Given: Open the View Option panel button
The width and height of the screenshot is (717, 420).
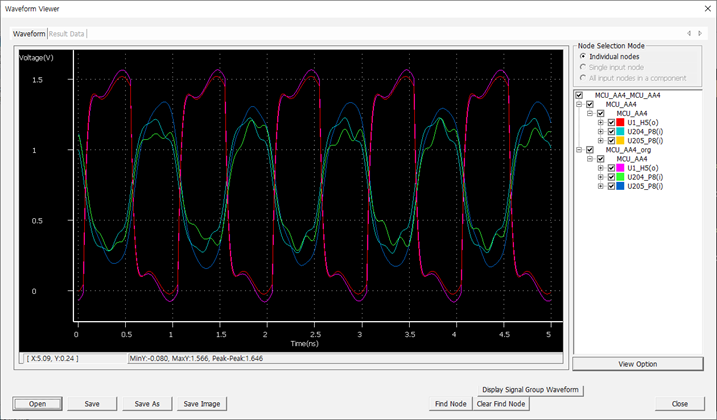Looking at the screenshot, I should [x=638, y=364].
